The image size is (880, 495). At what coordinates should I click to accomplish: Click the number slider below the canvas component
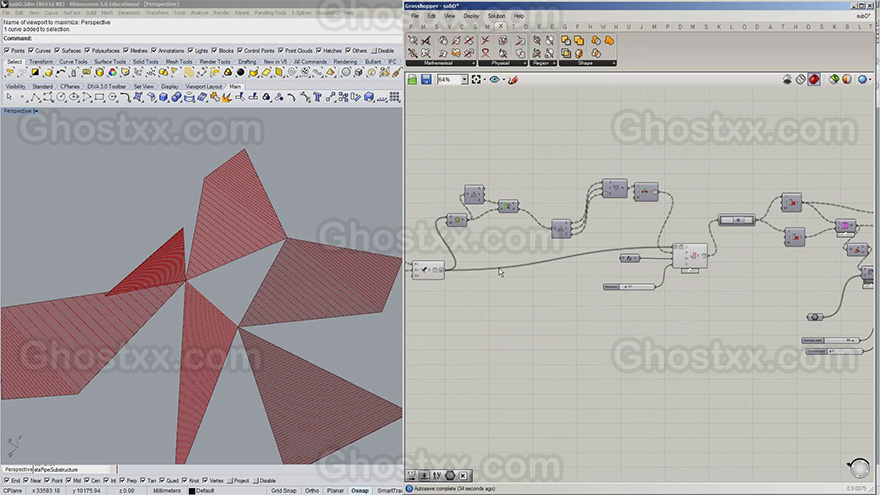click(629, 287)
